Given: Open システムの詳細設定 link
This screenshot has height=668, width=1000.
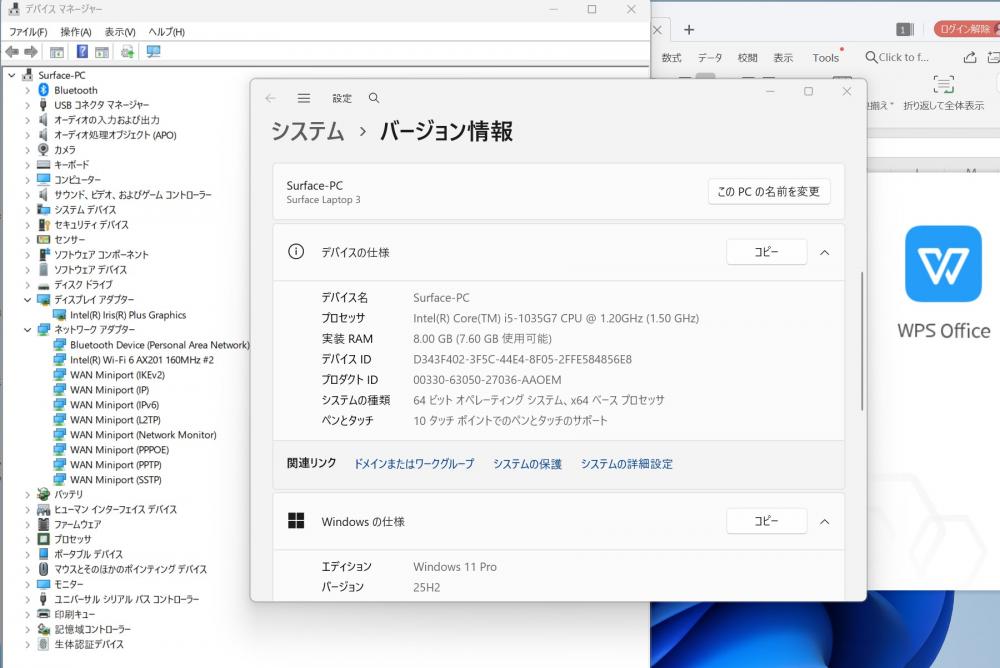Looking at the screenshot, I should click(626, 464).
